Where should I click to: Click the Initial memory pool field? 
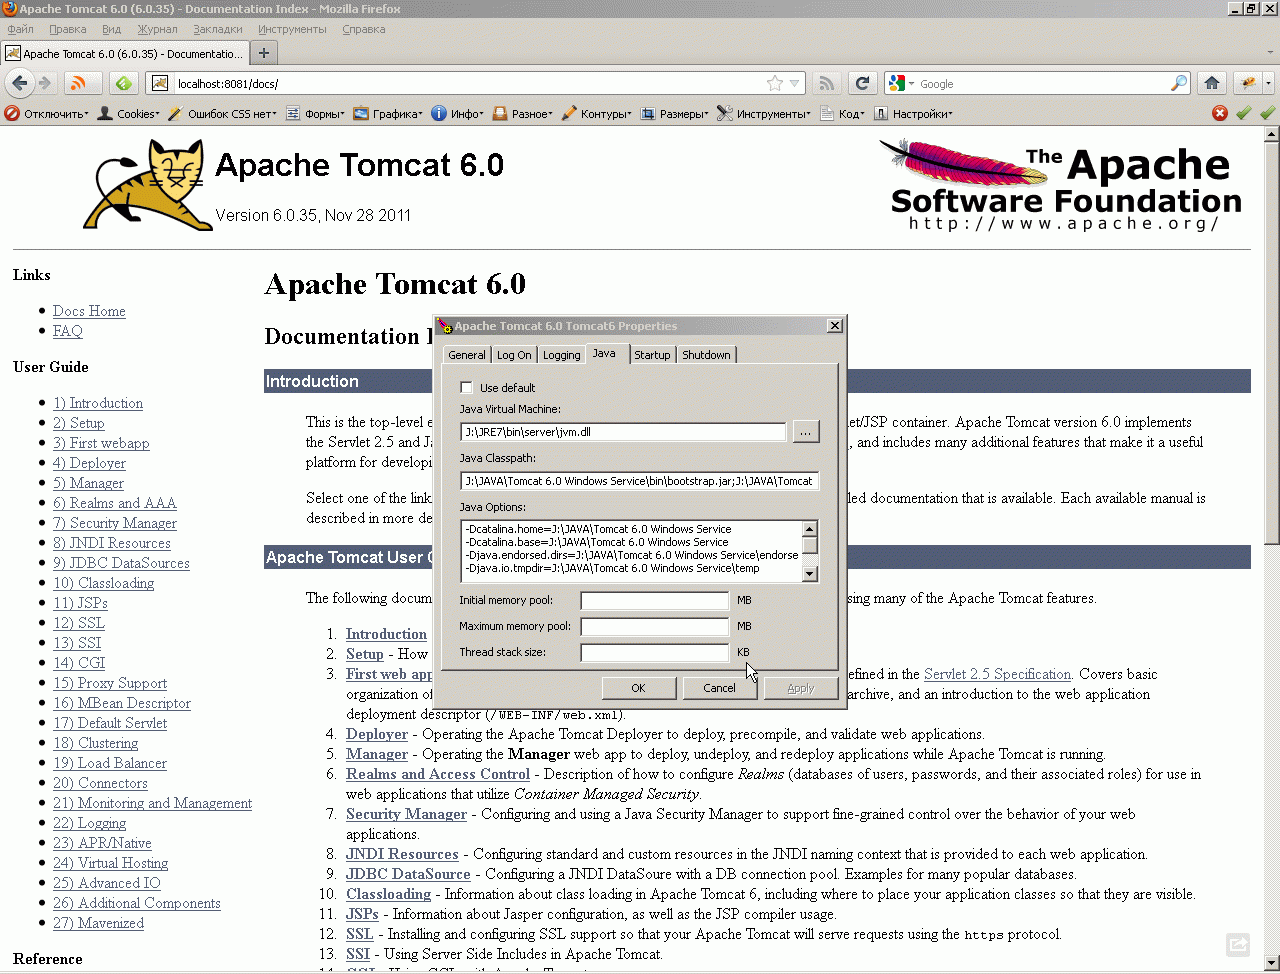coord(655,601)
